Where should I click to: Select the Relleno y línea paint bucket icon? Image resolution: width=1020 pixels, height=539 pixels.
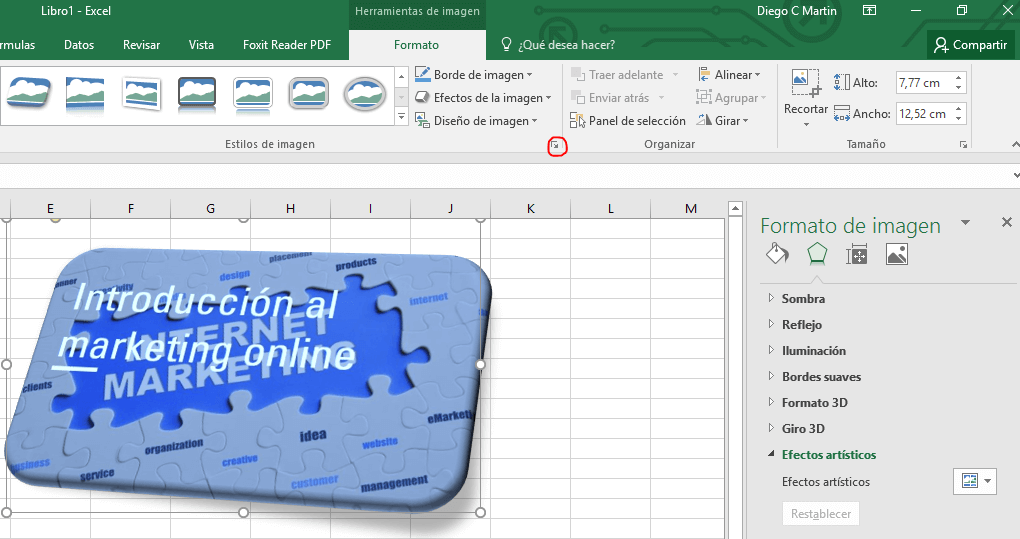(x=777, y=254)
